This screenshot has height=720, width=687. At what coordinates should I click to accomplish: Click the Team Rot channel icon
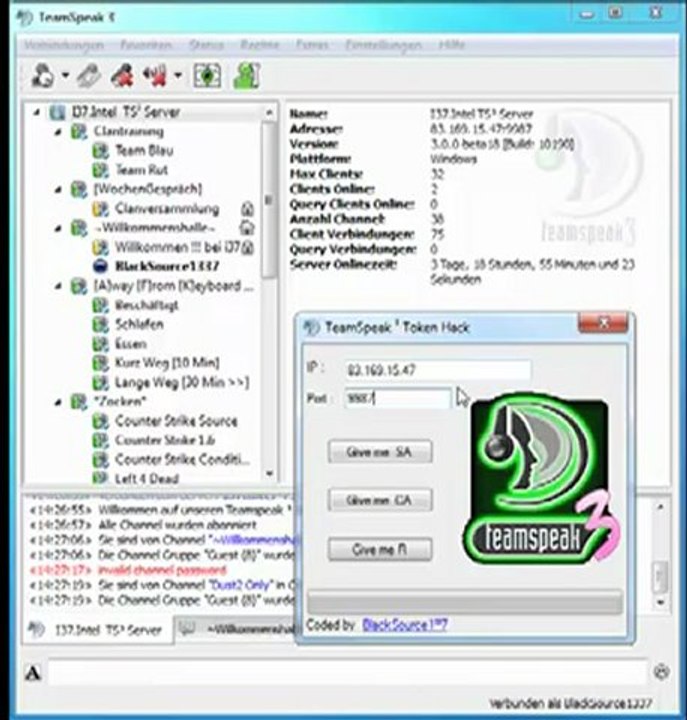tap(100, 170)
